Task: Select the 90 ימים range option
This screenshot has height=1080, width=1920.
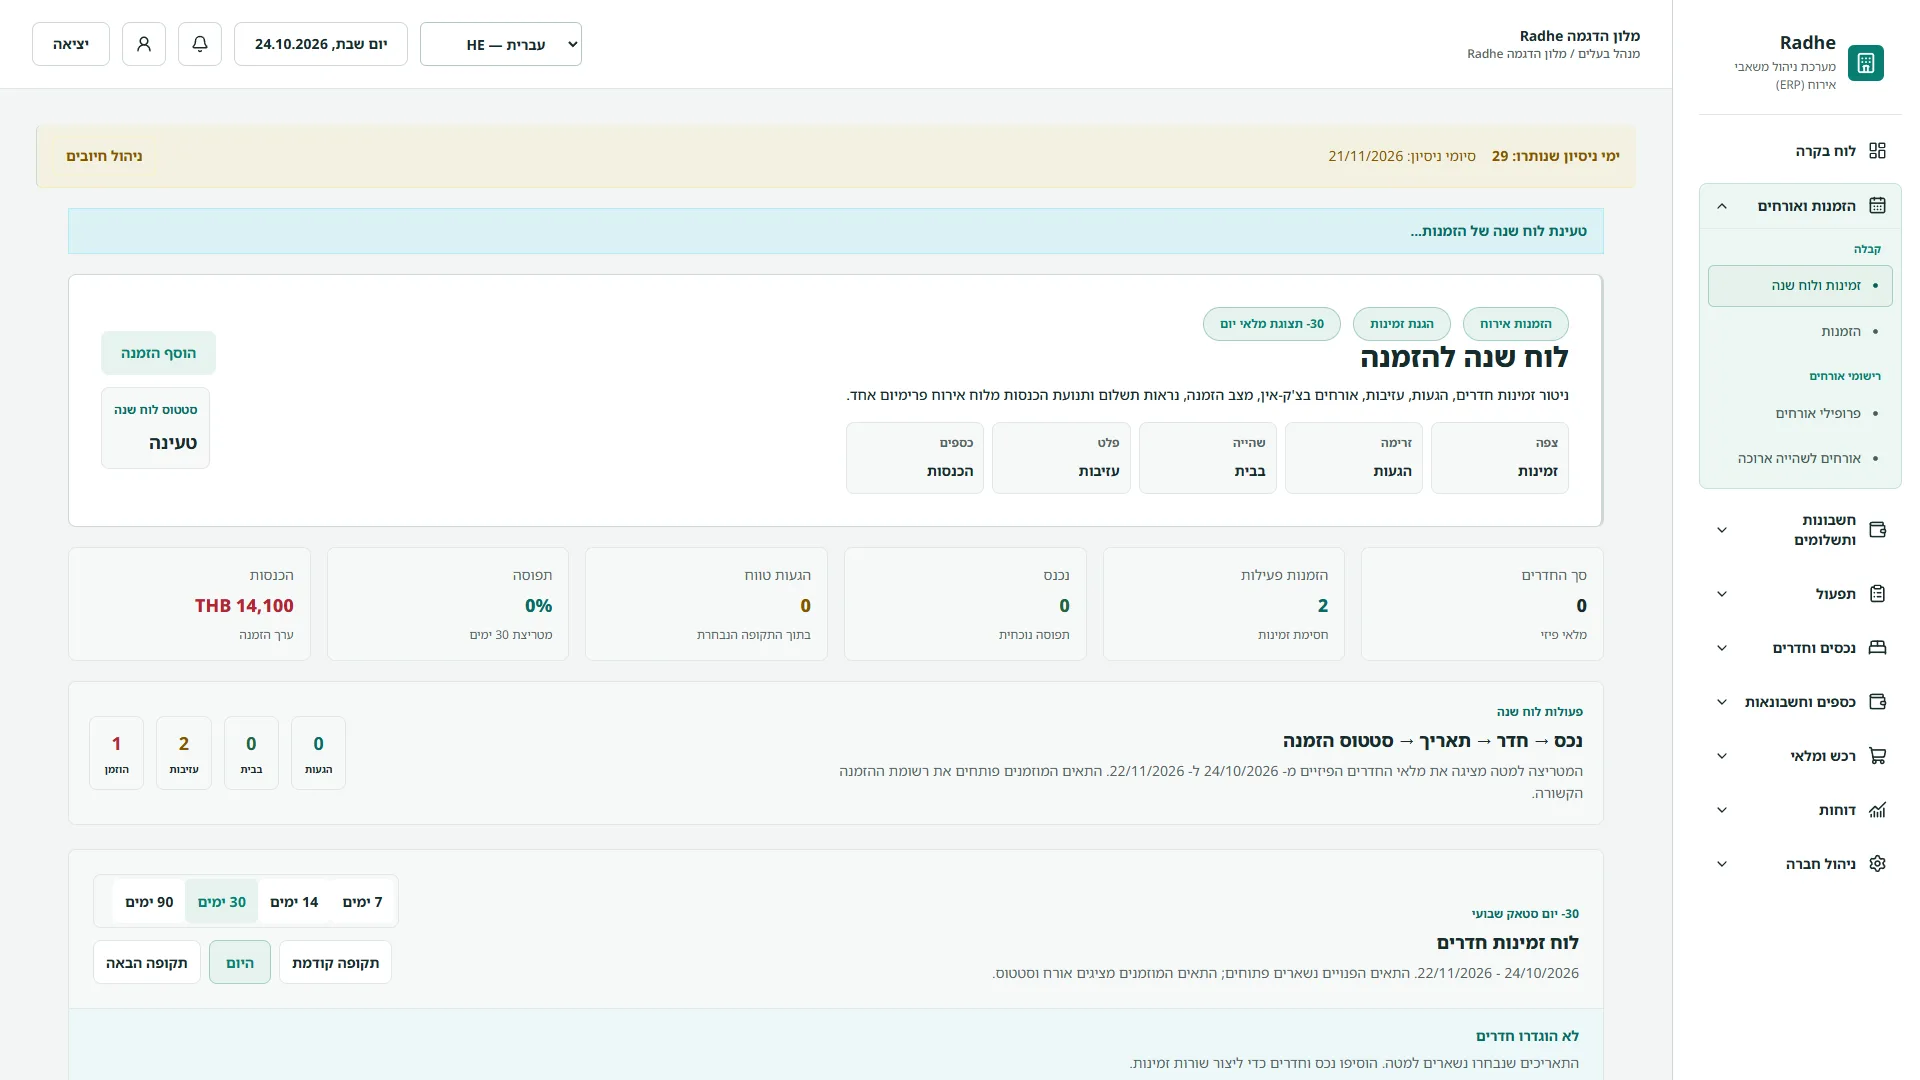Action: tap(149, 902)
